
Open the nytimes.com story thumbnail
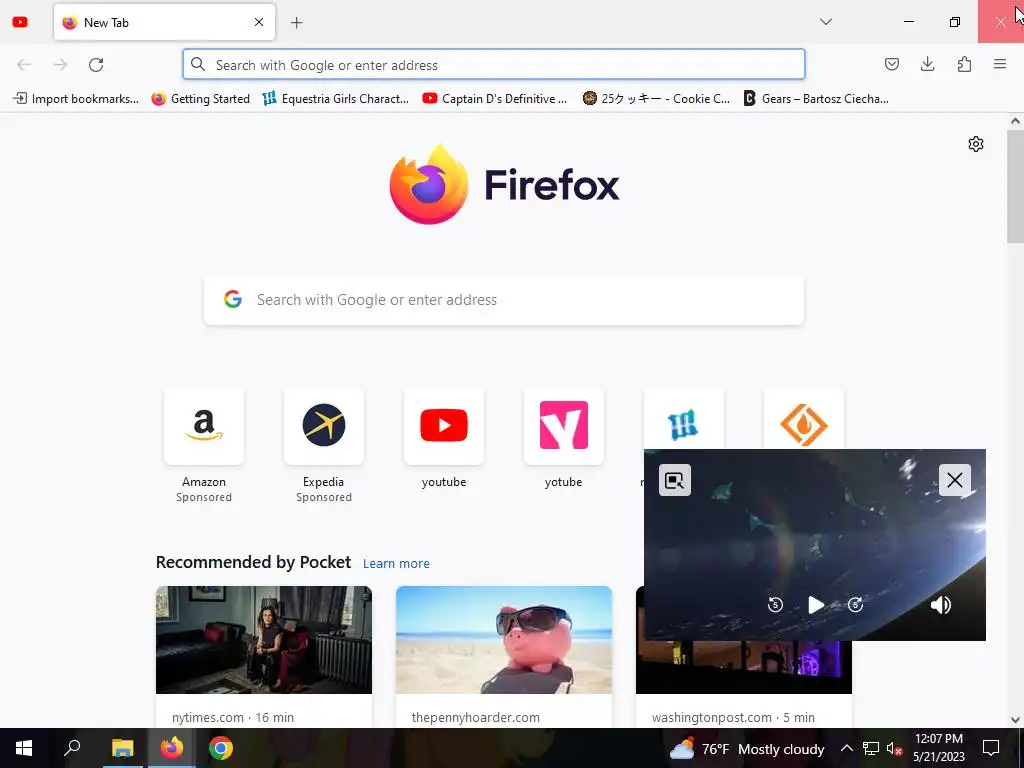click(x=264, y=640)
